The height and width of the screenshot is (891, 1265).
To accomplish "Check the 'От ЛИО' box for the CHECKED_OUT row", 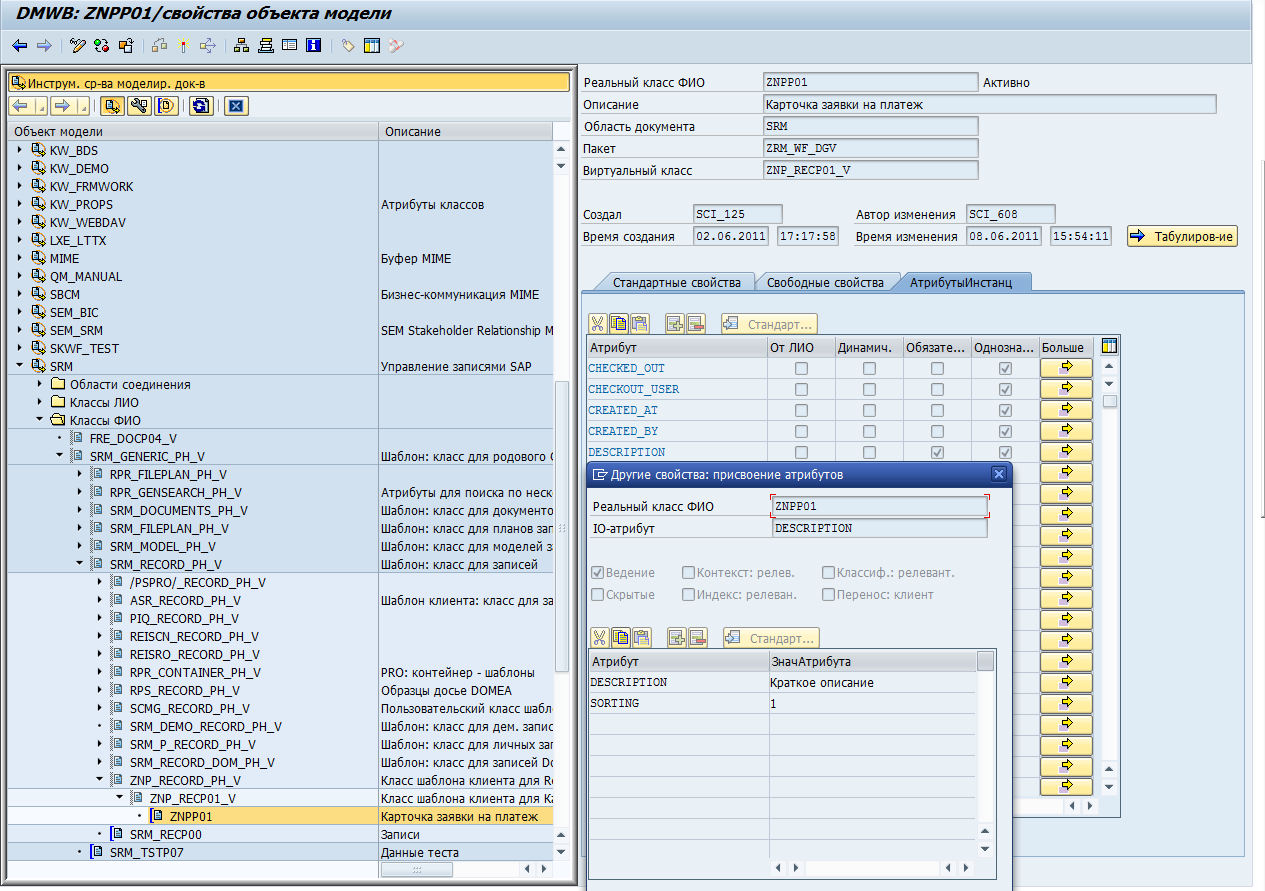I will point(801,369).
